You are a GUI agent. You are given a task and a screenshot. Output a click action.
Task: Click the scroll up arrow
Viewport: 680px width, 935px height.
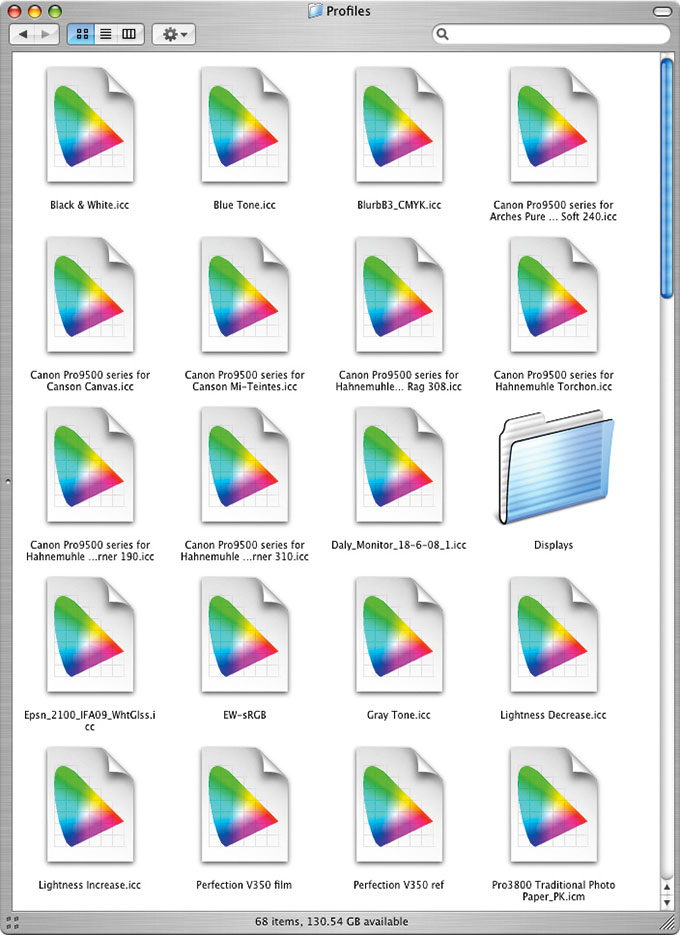pos(667,887)
